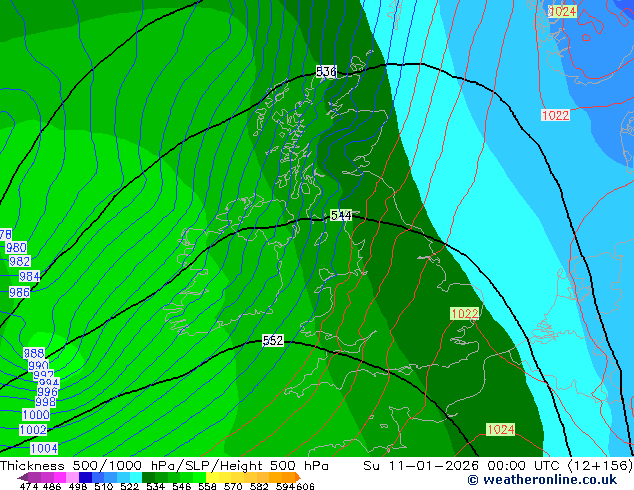The image size is (634, 490).
Task: Click the magenta swatch in thickness legend
Action: coord(59,477)
